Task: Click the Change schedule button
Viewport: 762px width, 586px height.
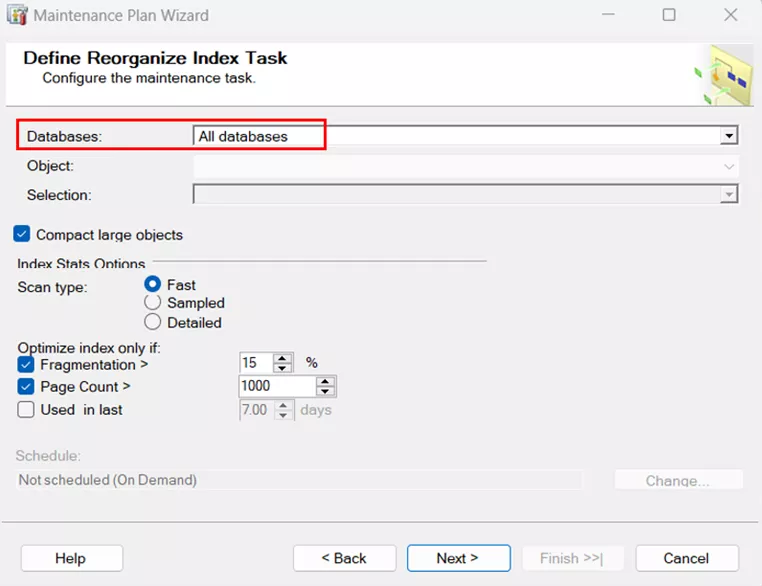Action: pyautogui.click(x=678, y=480)
